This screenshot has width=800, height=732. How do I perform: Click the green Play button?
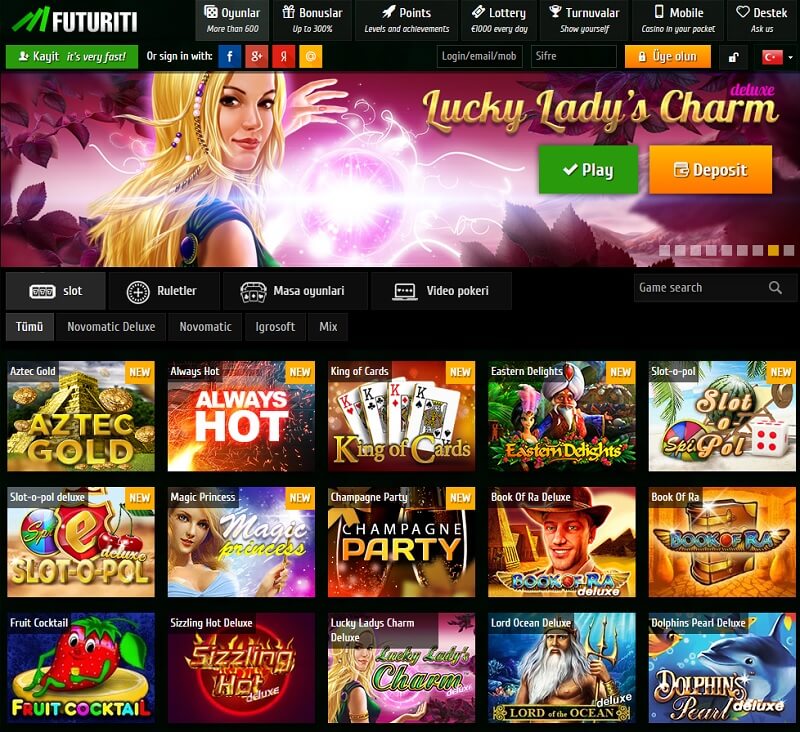point(588,169)
